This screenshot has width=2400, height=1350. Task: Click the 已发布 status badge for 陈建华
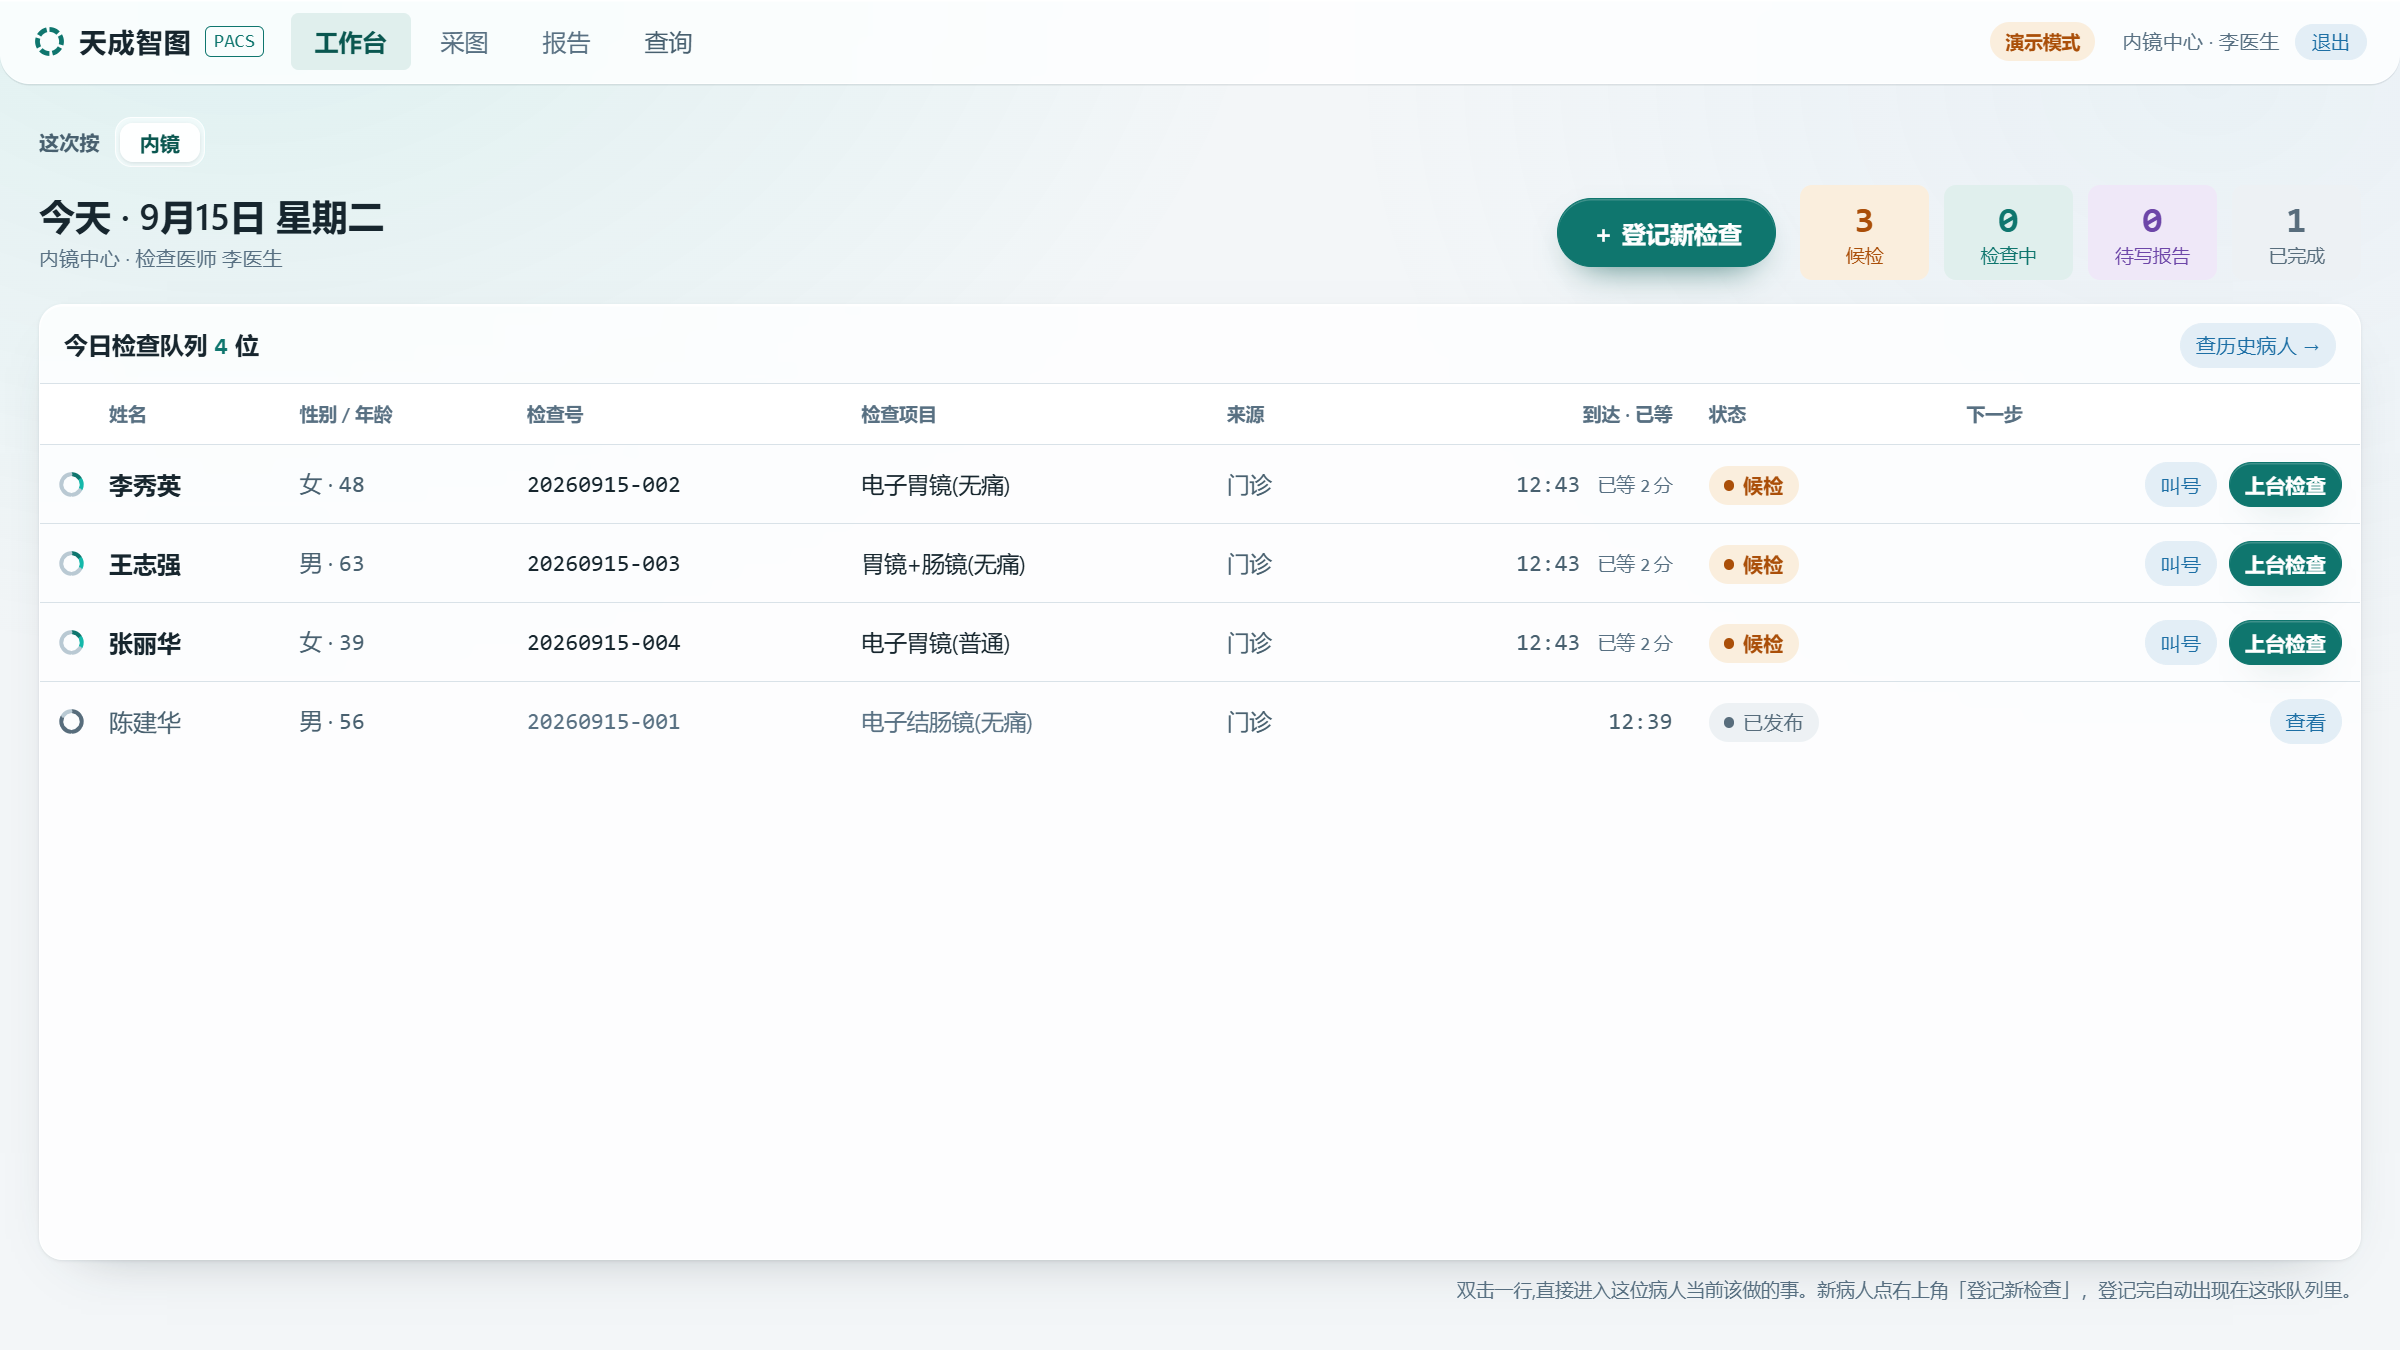click(x=1763, y=723)
